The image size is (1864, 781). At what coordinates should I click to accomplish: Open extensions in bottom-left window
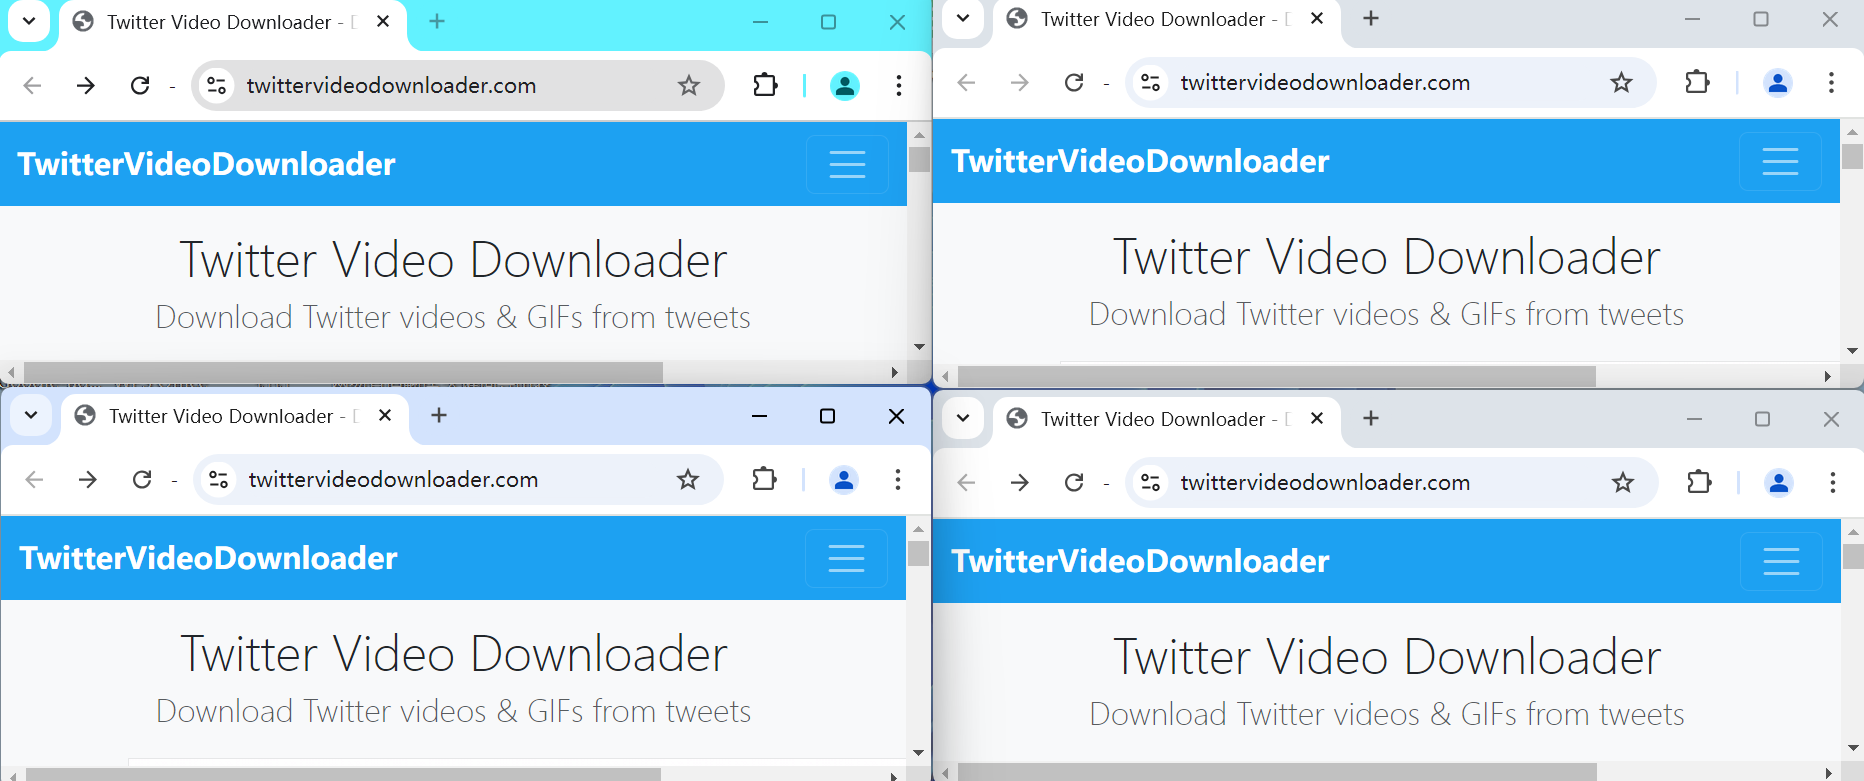click(764, 480)
